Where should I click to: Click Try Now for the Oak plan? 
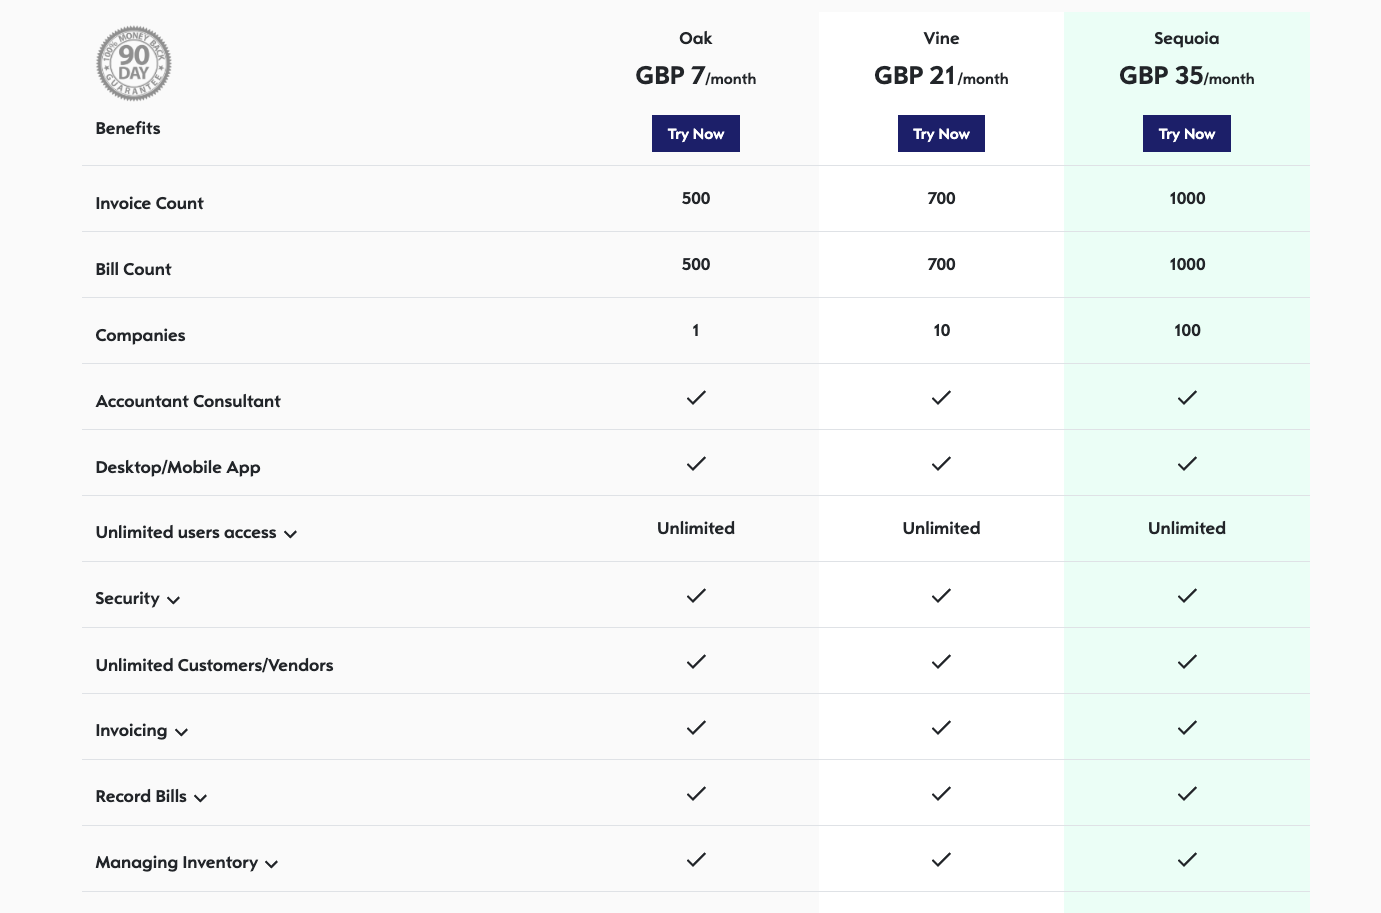click(696, 133)
